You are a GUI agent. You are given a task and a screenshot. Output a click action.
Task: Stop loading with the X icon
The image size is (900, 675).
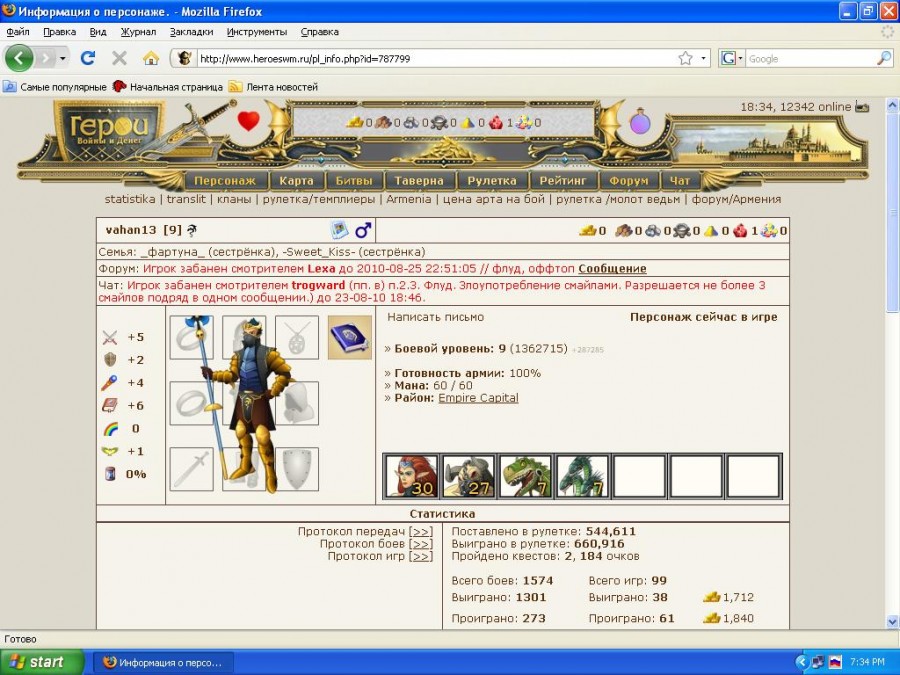click(x=119, y=58)
